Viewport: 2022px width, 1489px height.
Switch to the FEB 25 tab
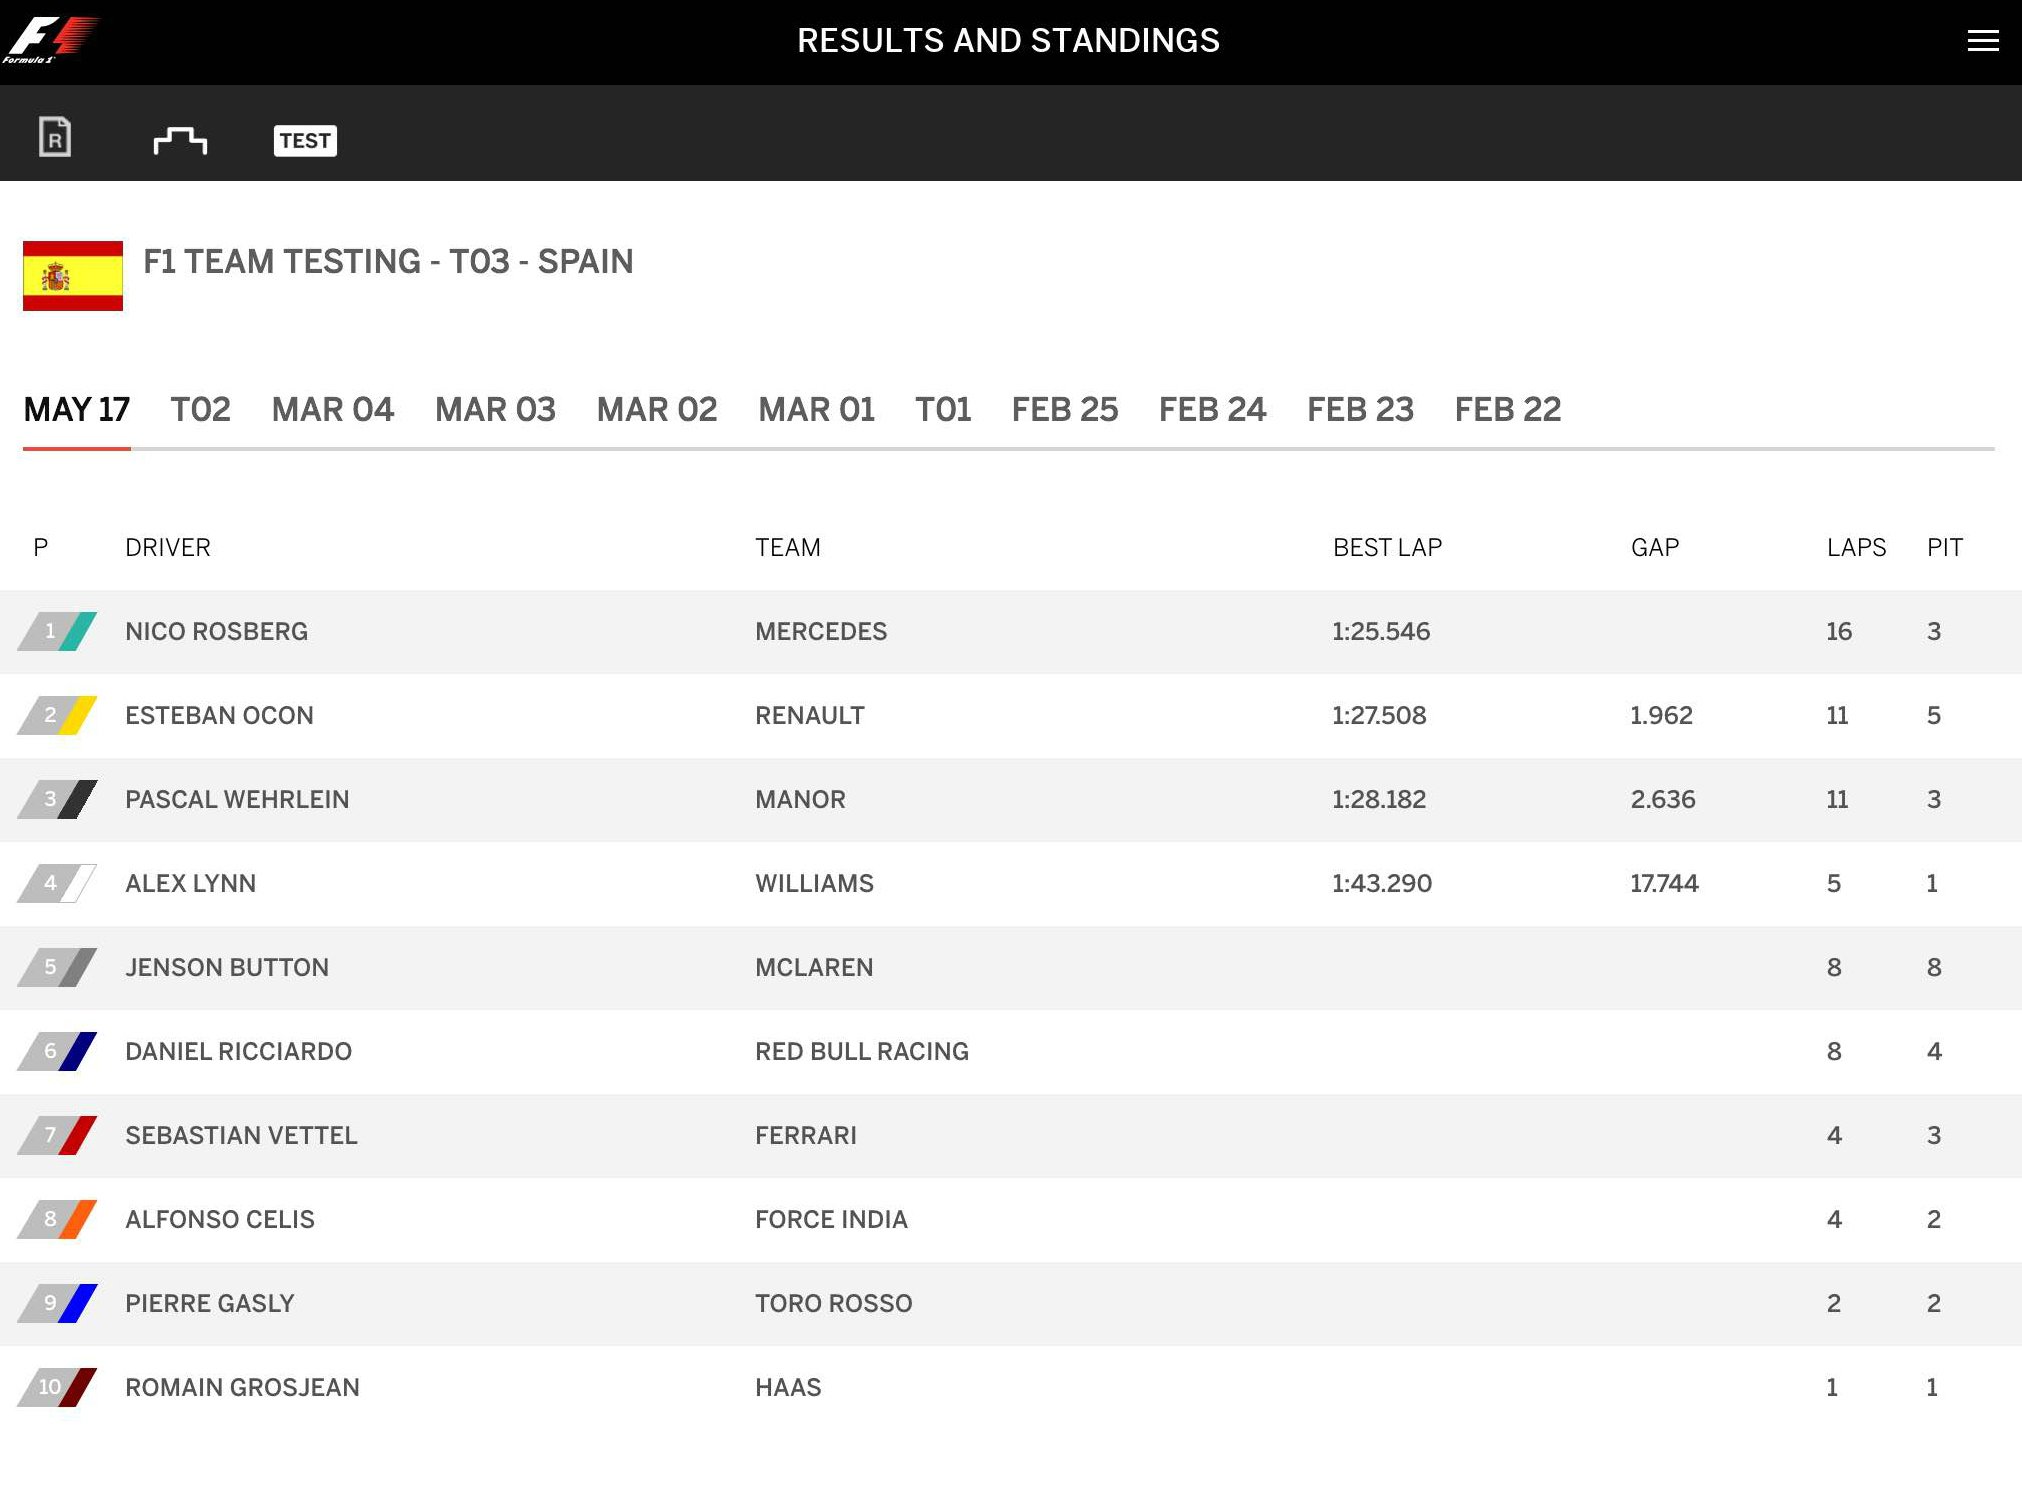(x=1065, y=410)
